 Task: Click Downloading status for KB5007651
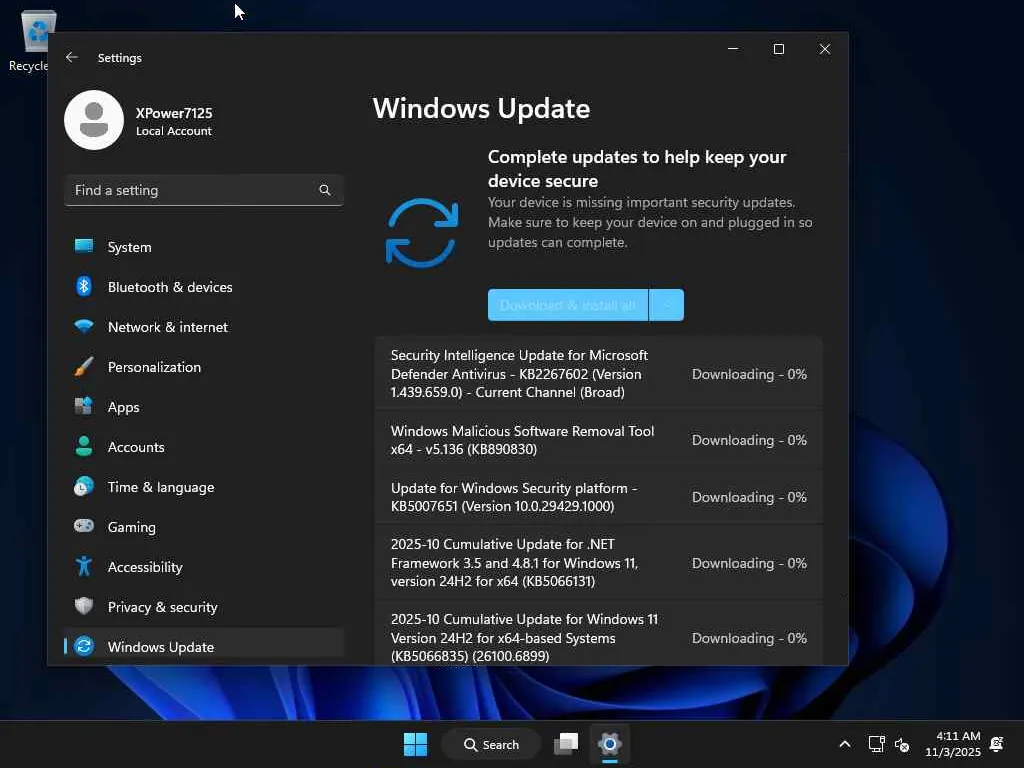tap(749, 497)
